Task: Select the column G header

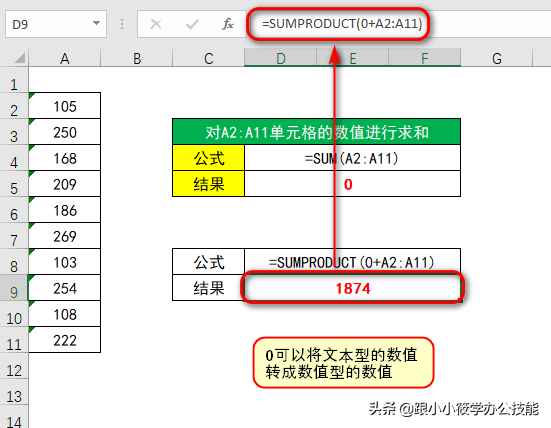Action: (x=497, y=58)
